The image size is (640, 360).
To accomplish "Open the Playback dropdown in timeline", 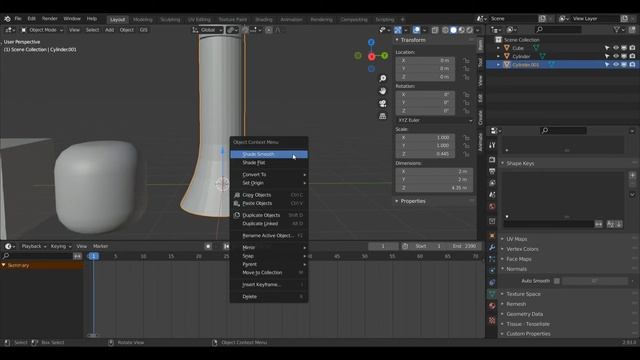I will tap(33, 246).
